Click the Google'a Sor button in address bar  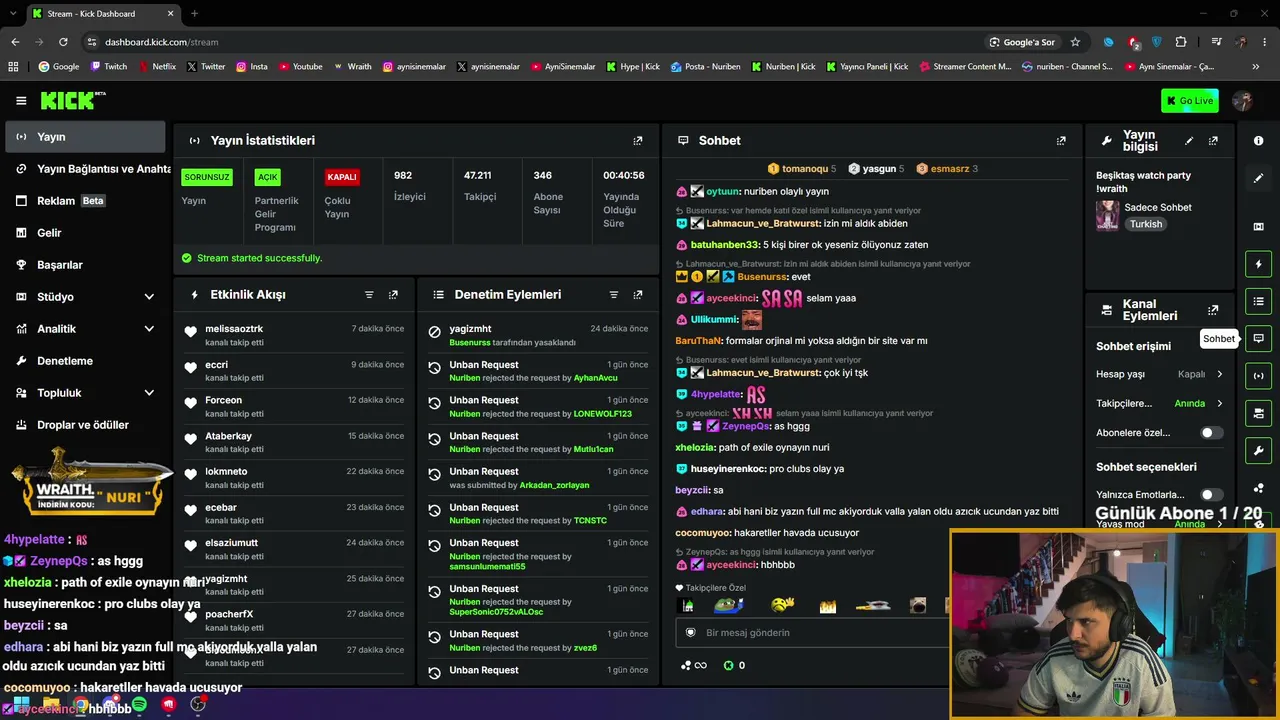click(x=1022, y=42)
